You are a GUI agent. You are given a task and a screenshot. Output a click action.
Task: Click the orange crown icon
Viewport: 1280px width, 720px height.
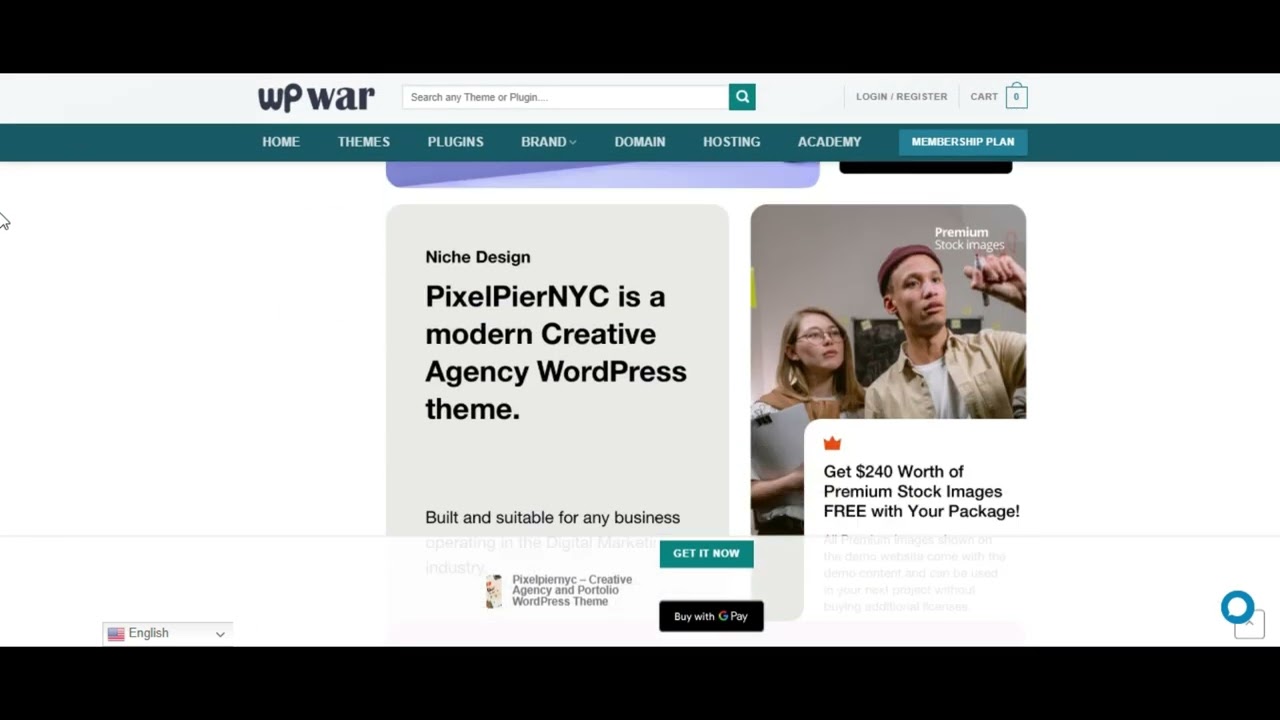(832, 444)
